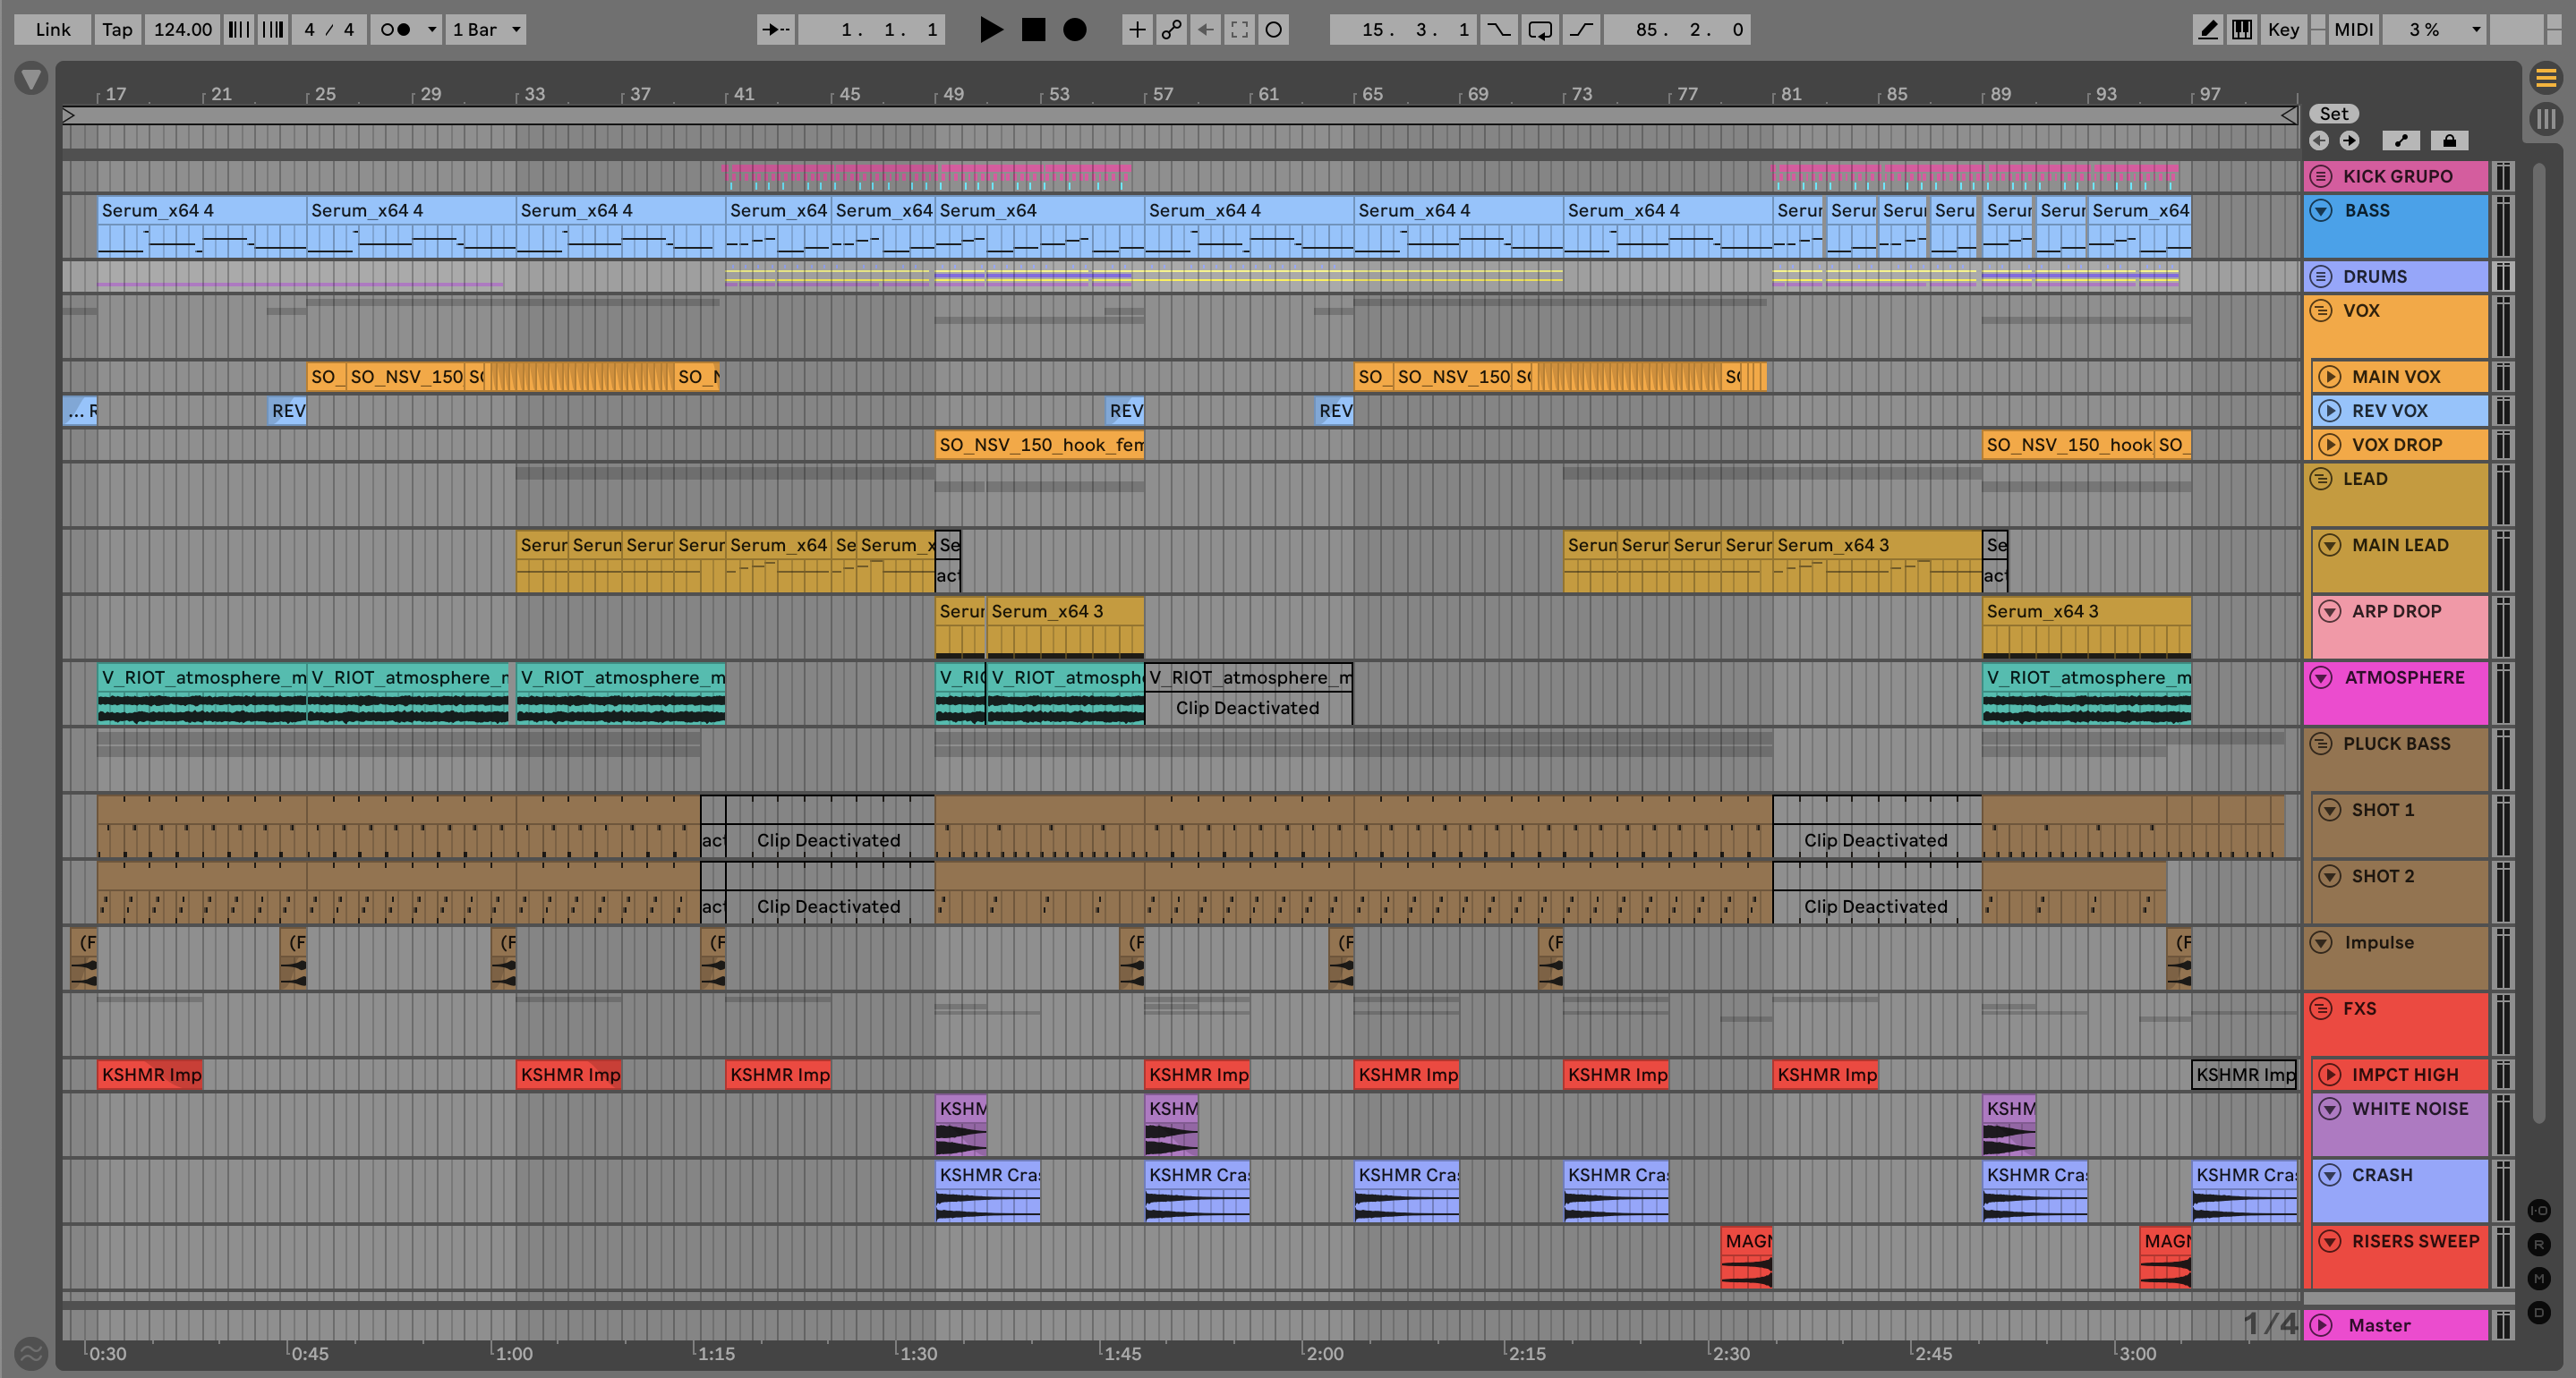This screenshot has height=1378, width=2576.
Task: Toggle the arrangement Loop switch
Action: coord(1540,29)
